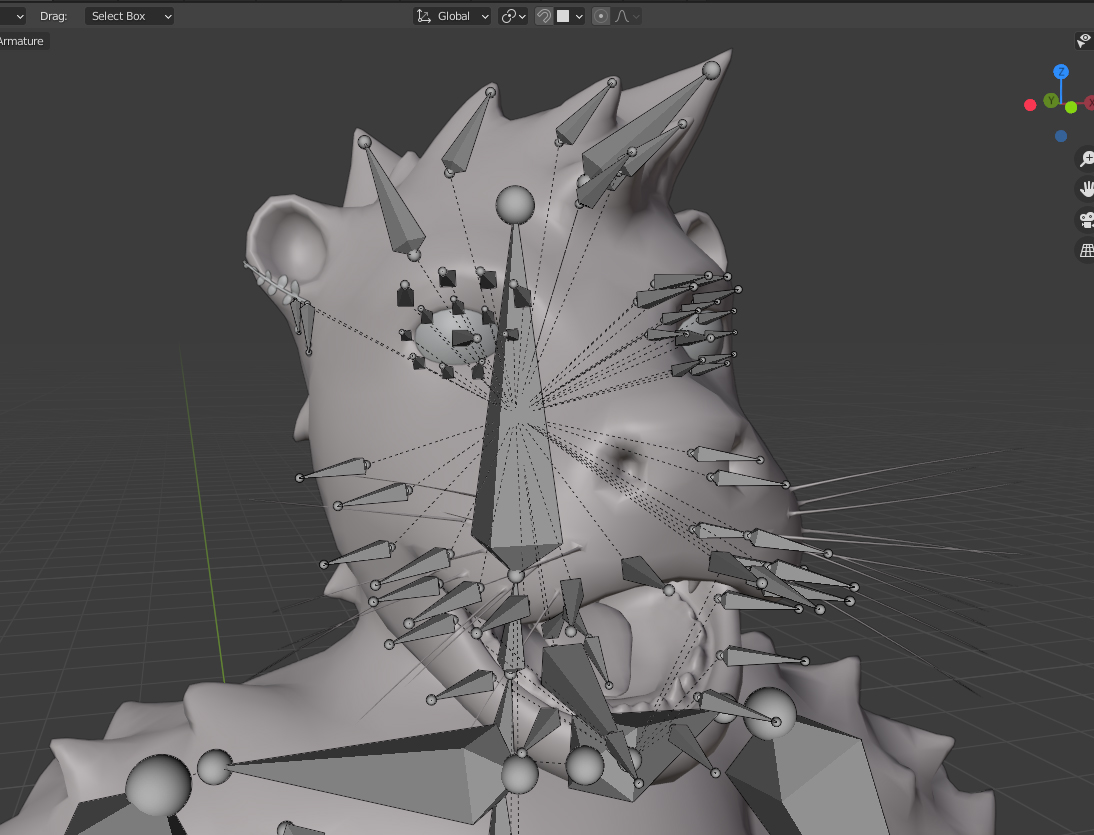Expand the snapping options arrow
Image resolution: width=1094 pixels, height=835 pixels.
[x=579, y=17]
